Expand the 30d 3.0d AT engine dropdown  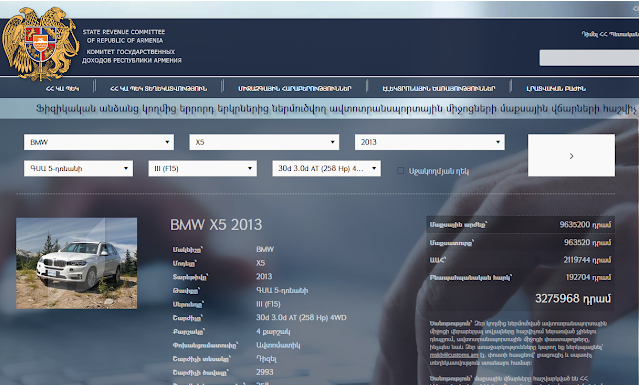(x=326, y=168)
